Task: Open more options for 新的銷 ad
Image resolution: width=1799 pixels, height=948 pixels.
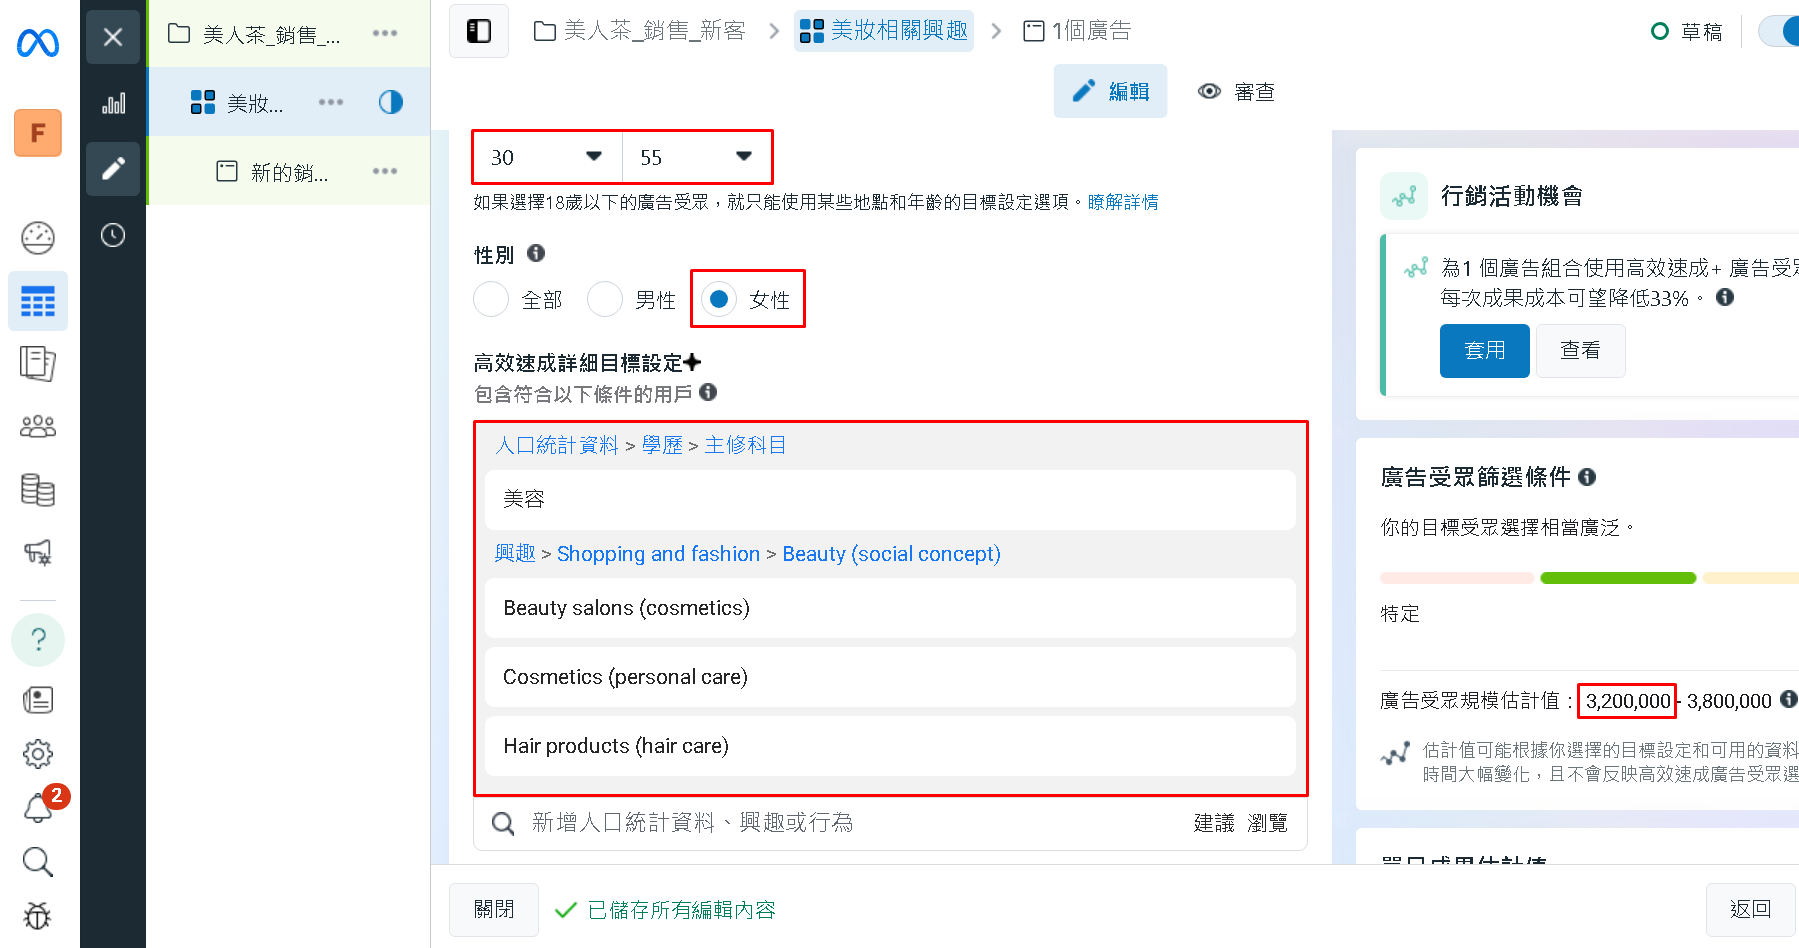Action: [x=385, y=171]
